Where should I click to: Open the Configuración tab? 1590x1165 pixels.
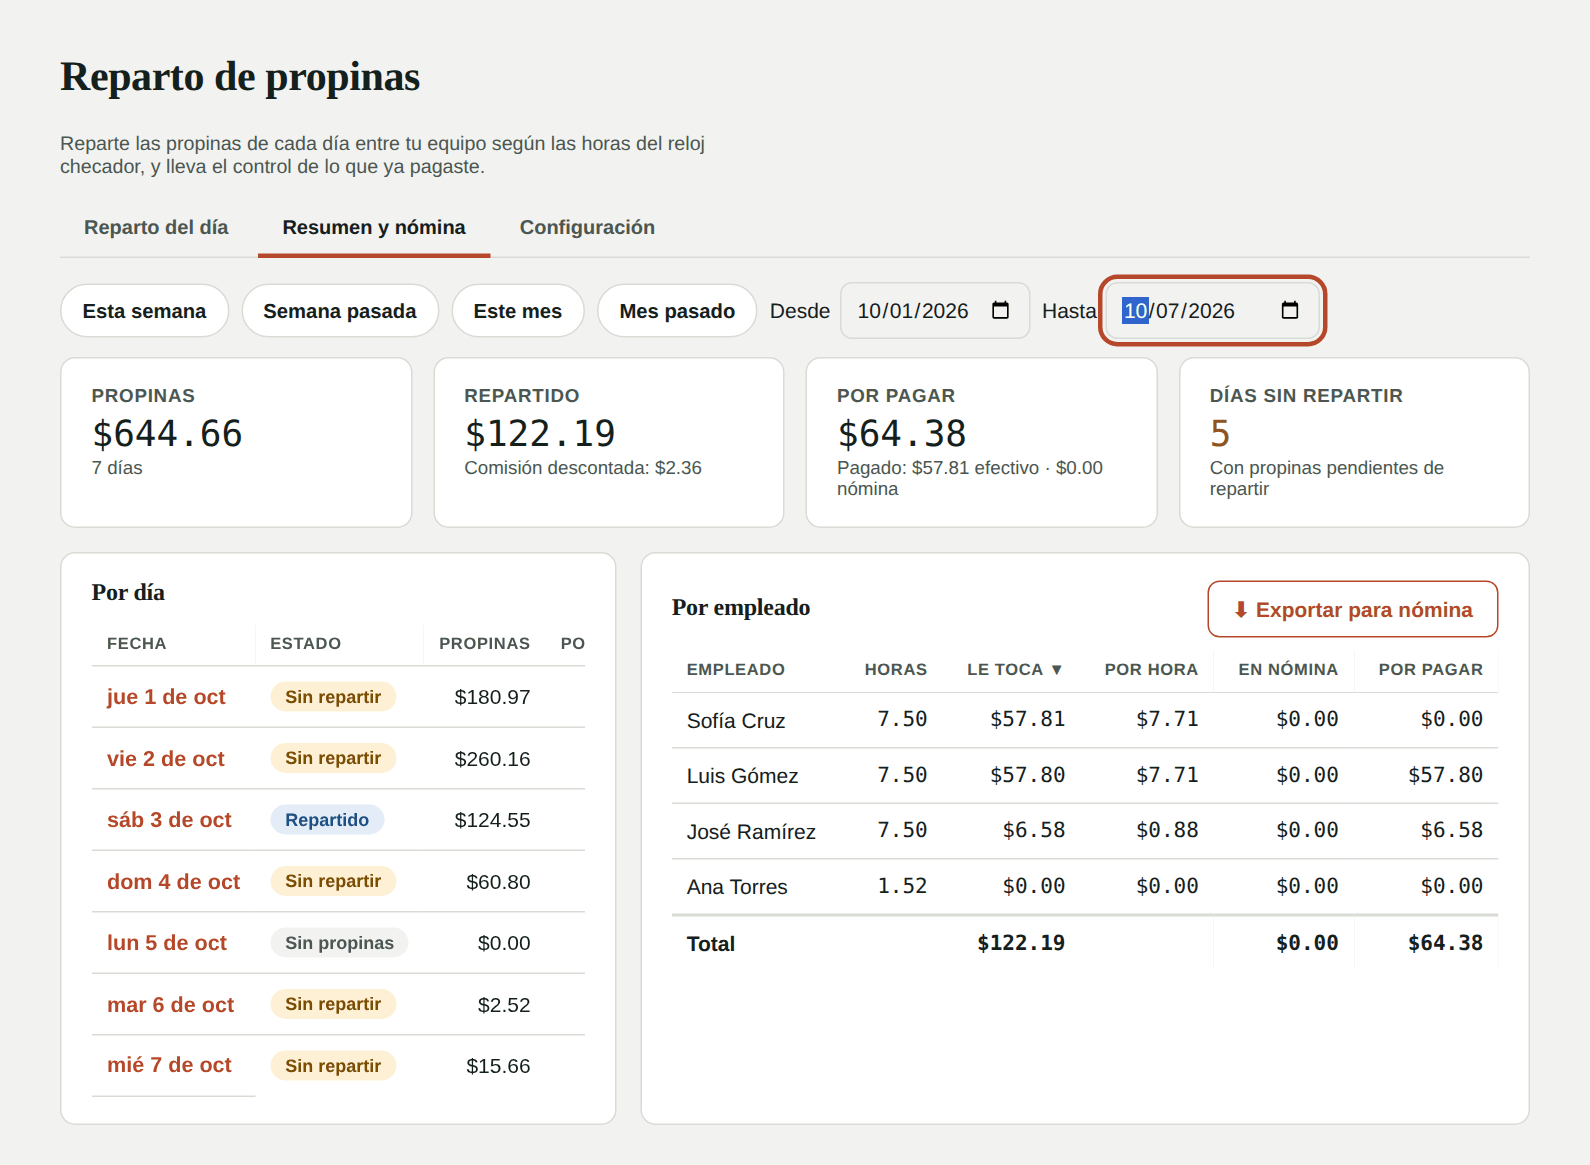point(587,227)
